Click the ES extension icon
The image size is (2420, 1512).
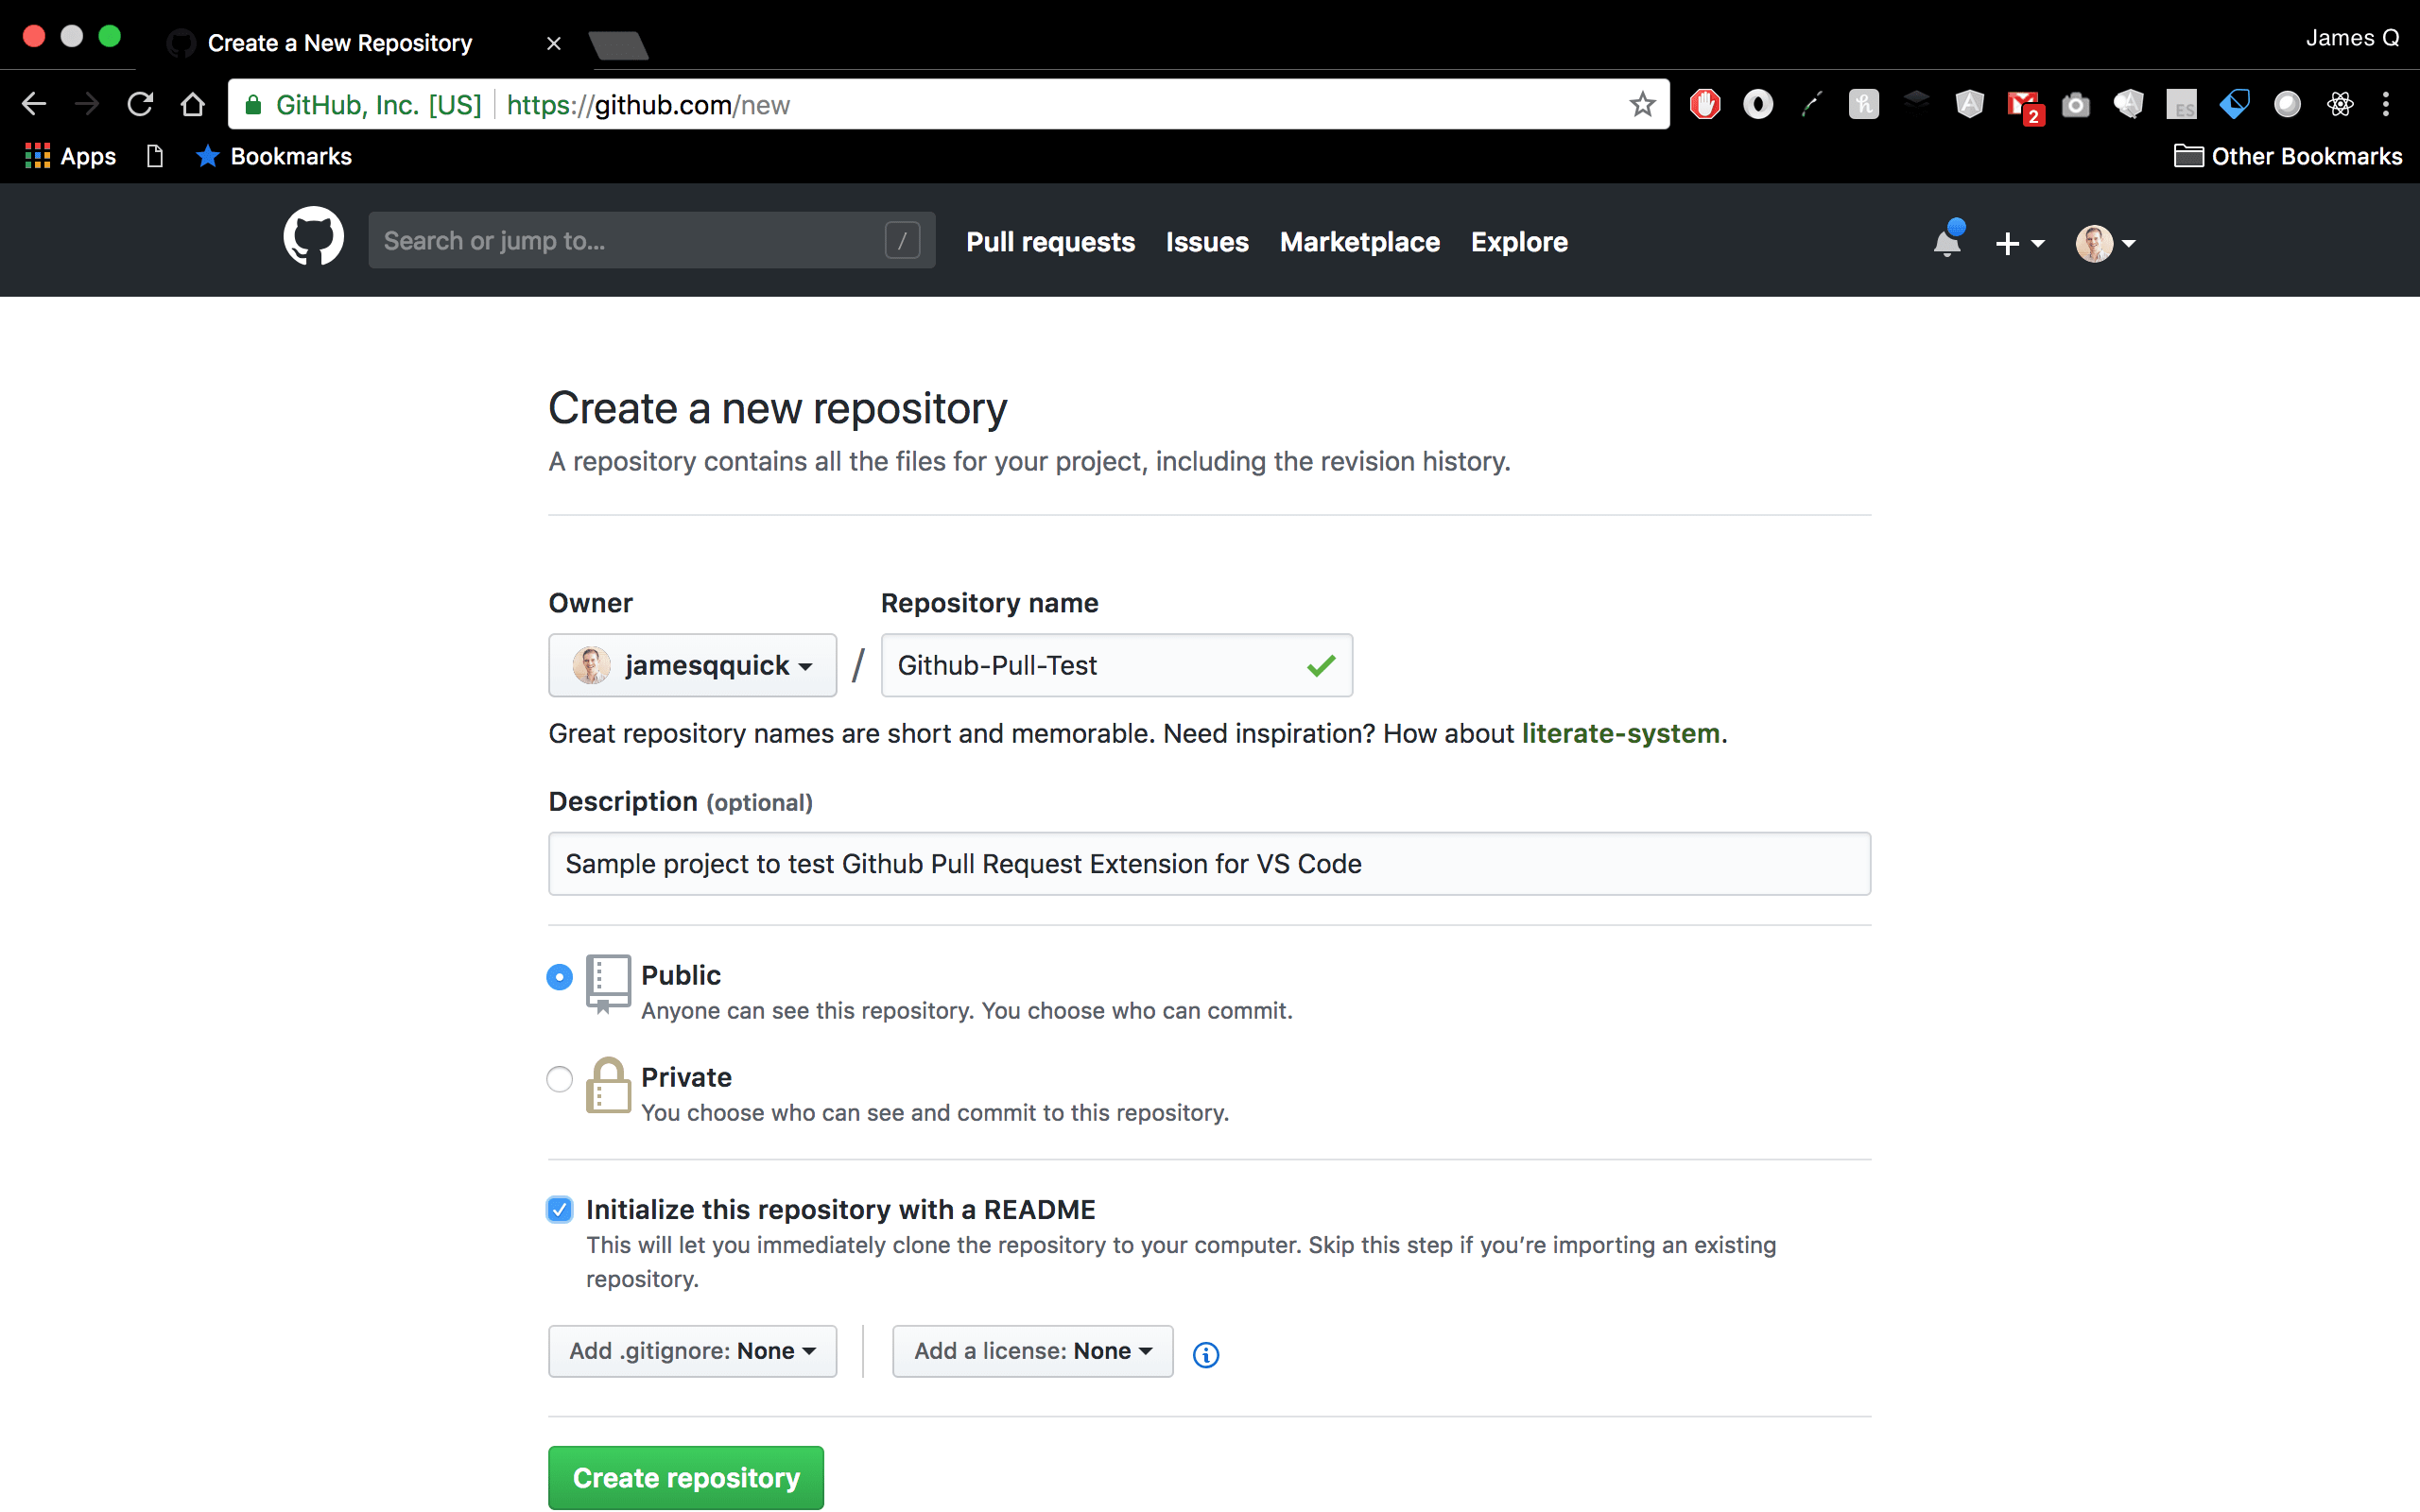(x=2182, y=104)
